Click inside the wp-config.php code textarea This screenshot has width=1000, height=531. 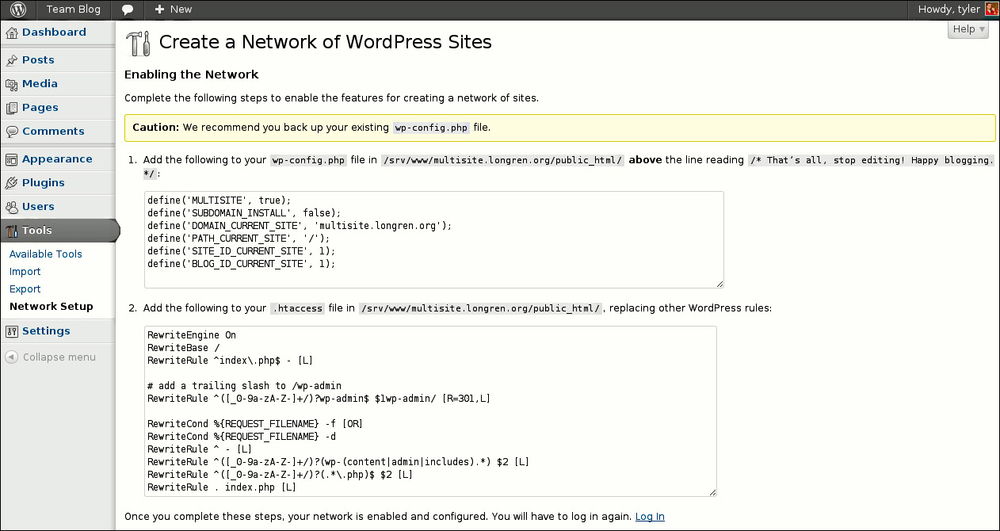pyautogui.click(x=434, y=240)
